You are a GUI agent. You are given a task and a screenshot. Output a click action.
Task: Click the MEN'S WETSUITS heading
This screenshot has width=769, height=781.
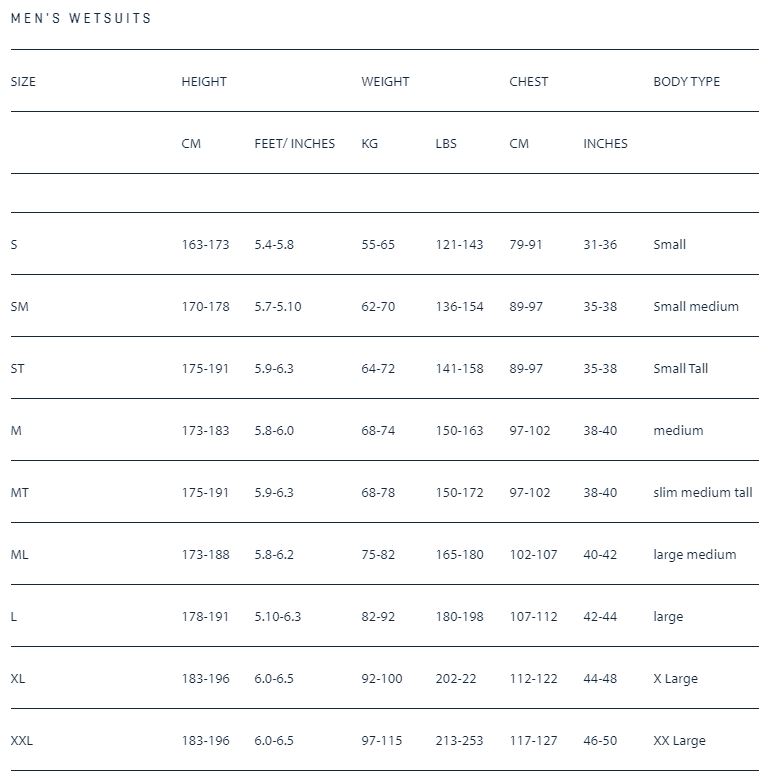(81, 18)
